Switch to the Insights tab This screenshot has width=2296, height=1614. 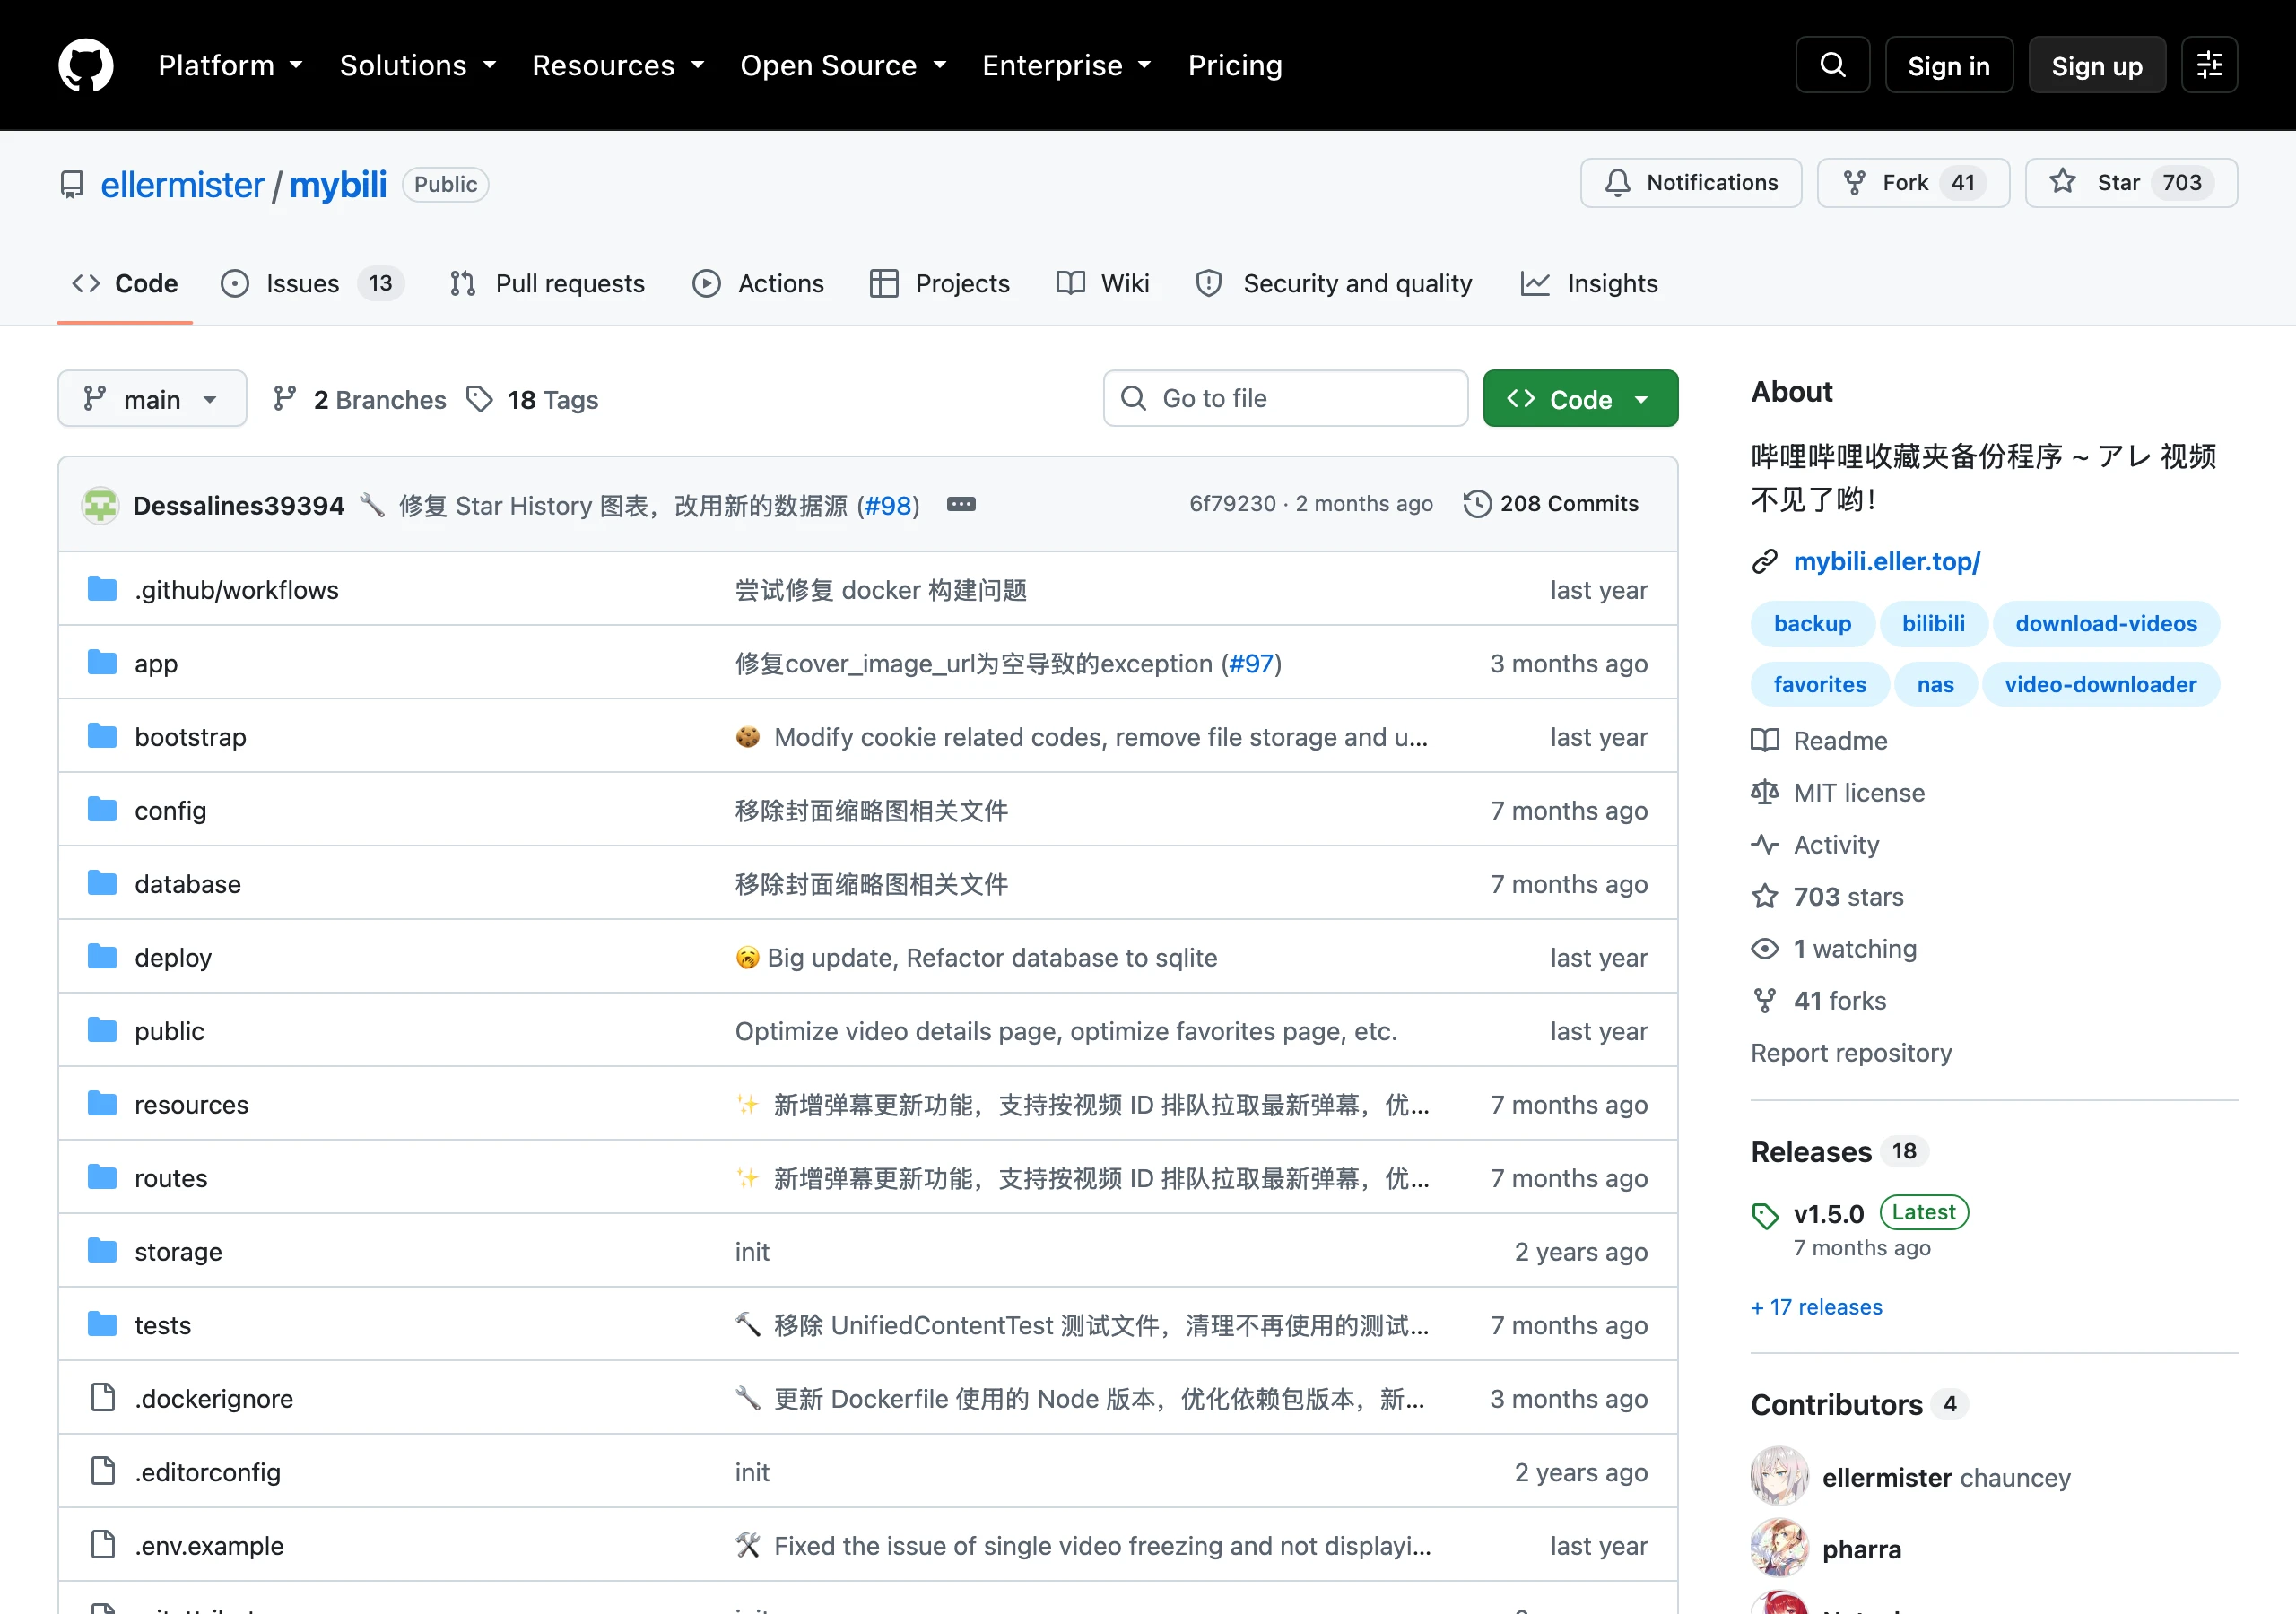pyautogui.click(x=1589, y=284)
